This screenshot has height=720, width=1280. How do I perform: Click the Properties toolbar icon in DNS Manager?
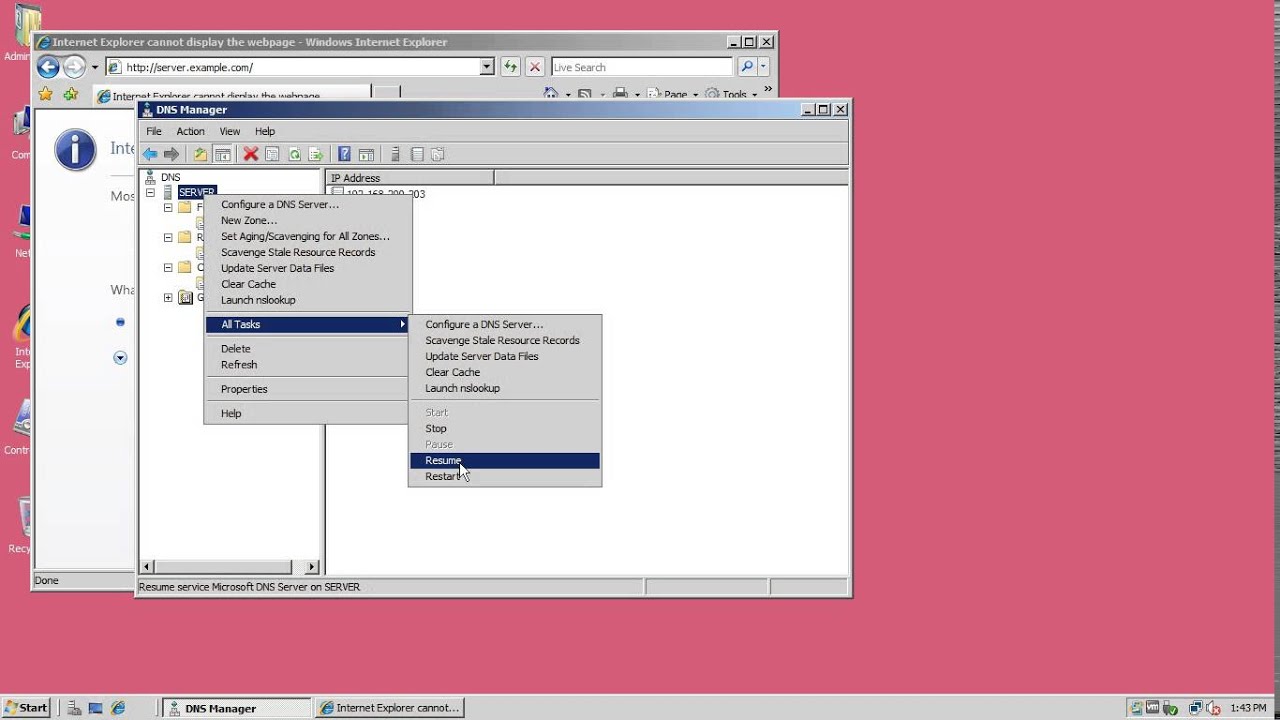[x=272, y=154]
